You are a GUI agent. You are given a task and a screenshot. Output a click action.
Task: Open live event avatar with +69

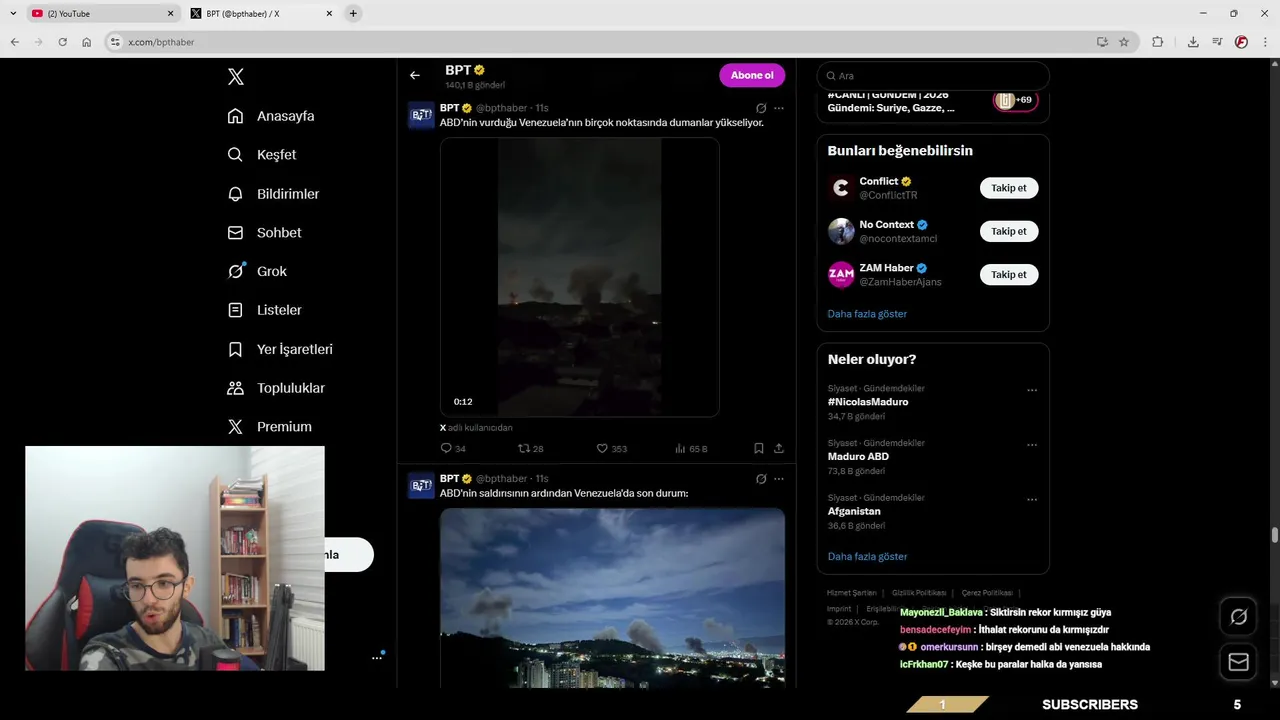(x=1015, y=100)
